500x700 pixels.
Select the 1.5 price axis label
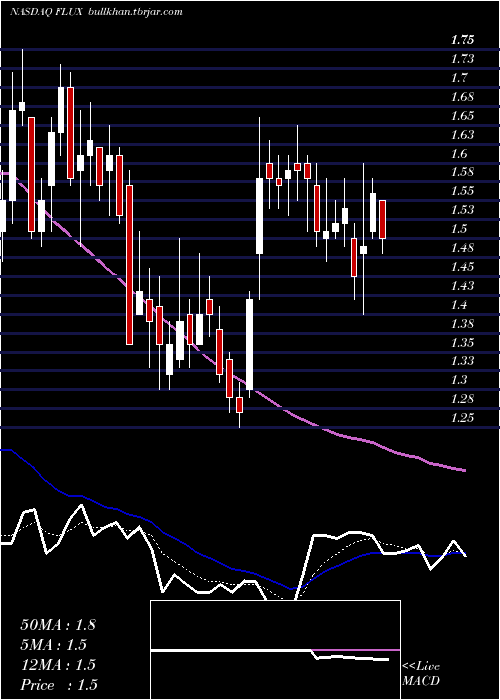coord(459,229)
